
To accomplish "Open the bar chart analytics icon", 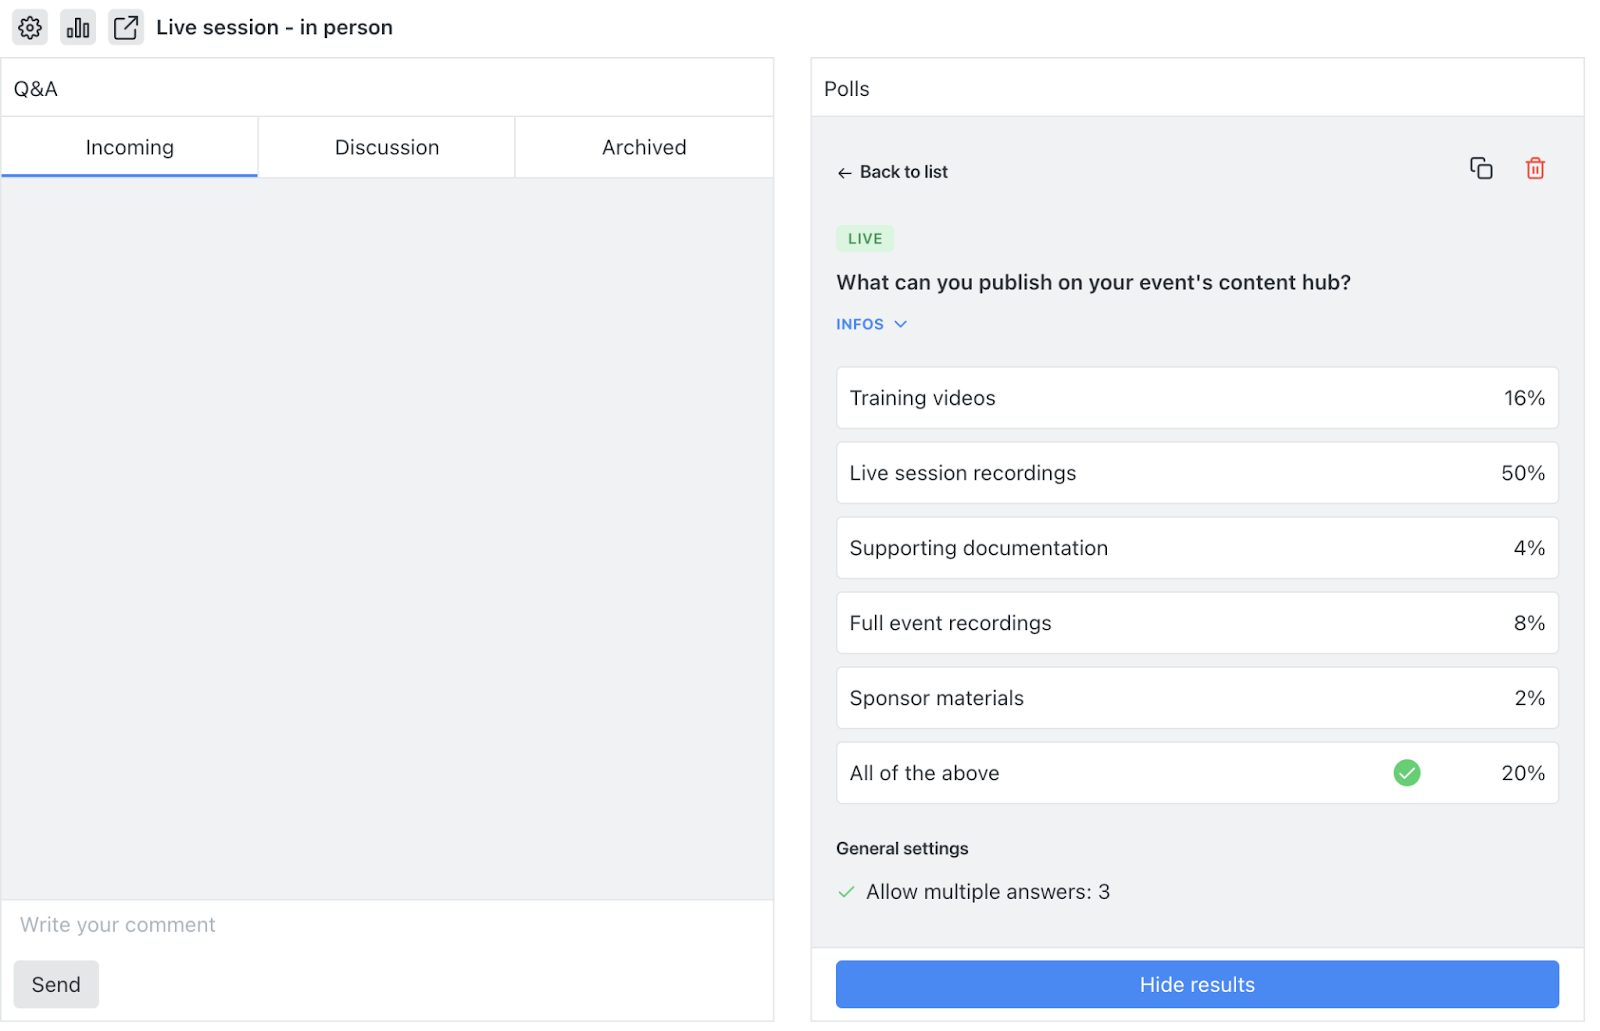I will point(78,27).
